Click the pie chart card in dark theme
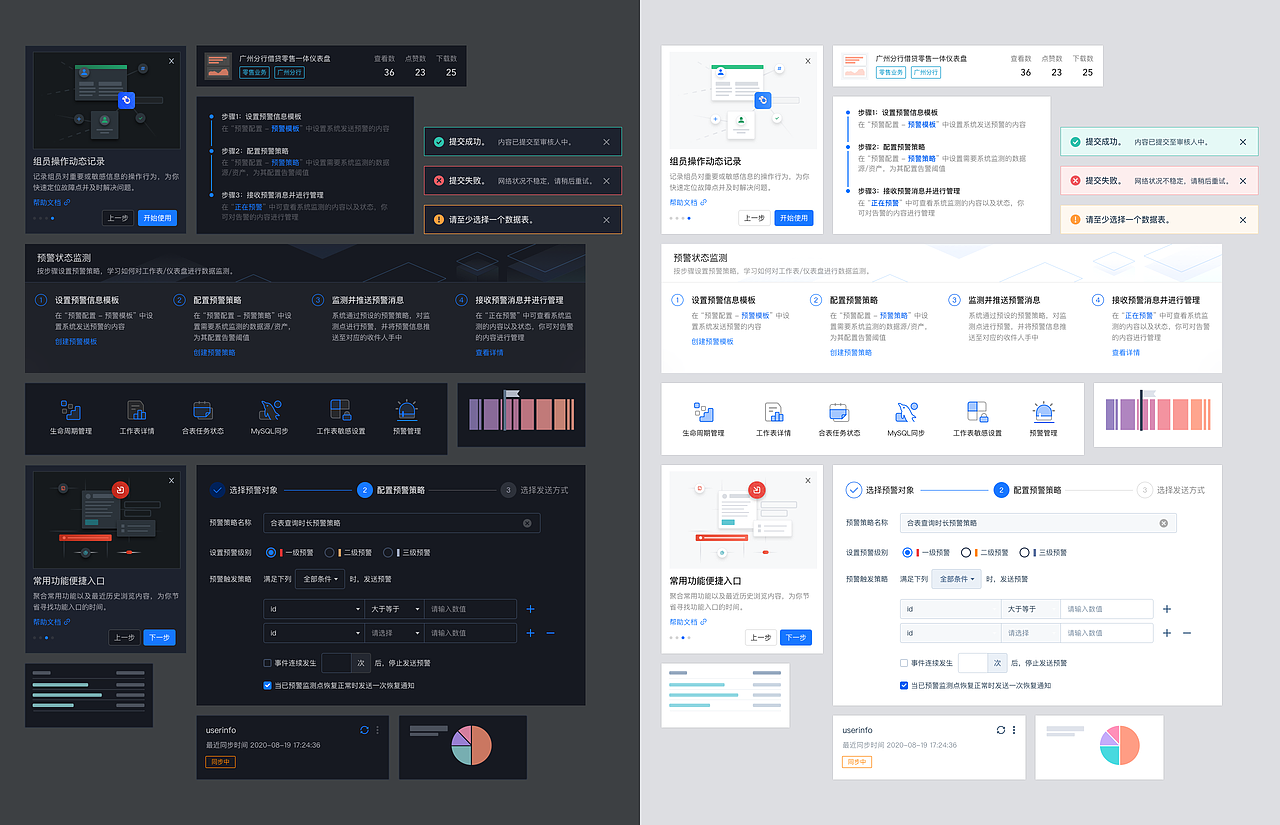Image resolution: width=1280 pixels, height=825 pixels. 463,747
